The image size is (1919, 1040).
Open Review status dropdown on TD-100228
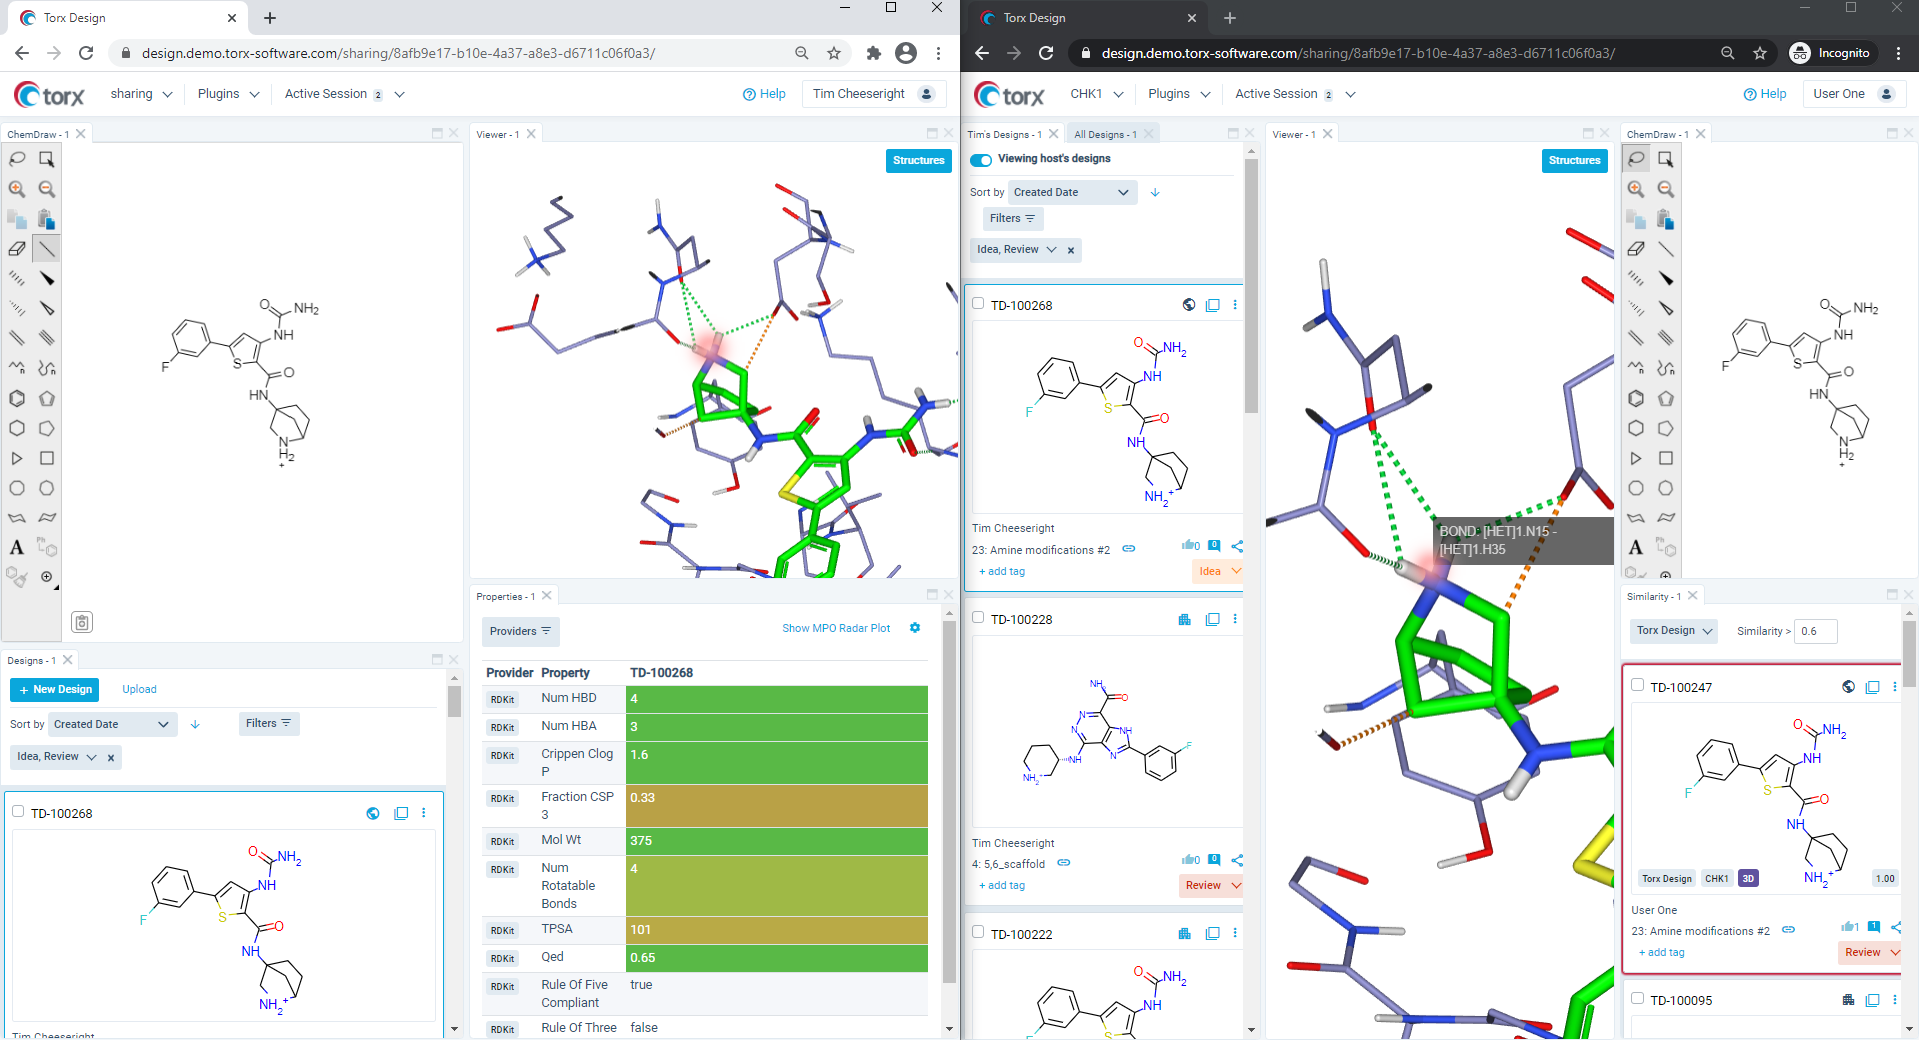tap(1212, 885)
